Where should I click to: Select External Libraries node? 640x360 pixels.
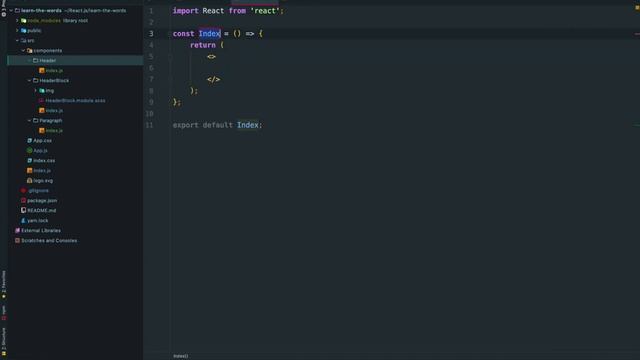click(41, 231)
